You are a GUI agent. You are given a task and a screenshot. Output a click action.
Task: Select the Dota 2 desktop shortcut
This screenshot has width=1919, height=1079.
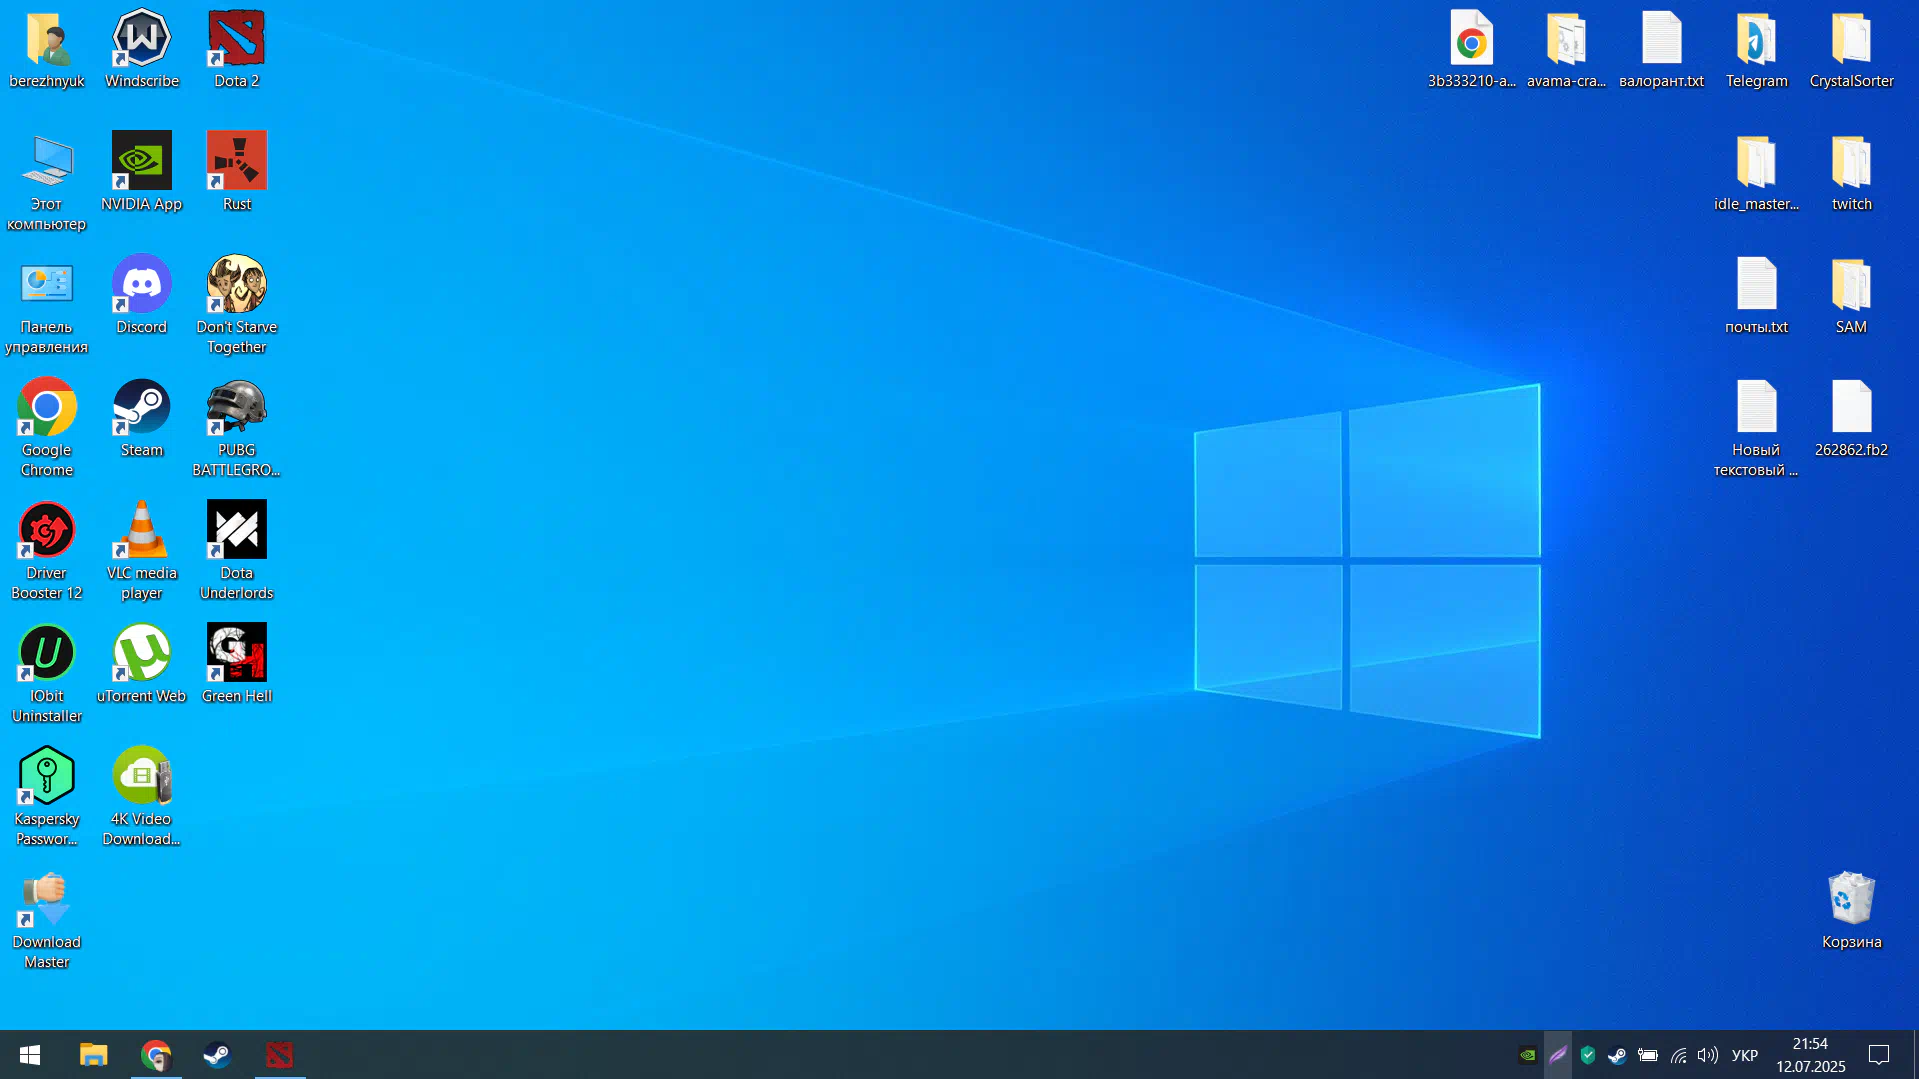tap(236, 49)
